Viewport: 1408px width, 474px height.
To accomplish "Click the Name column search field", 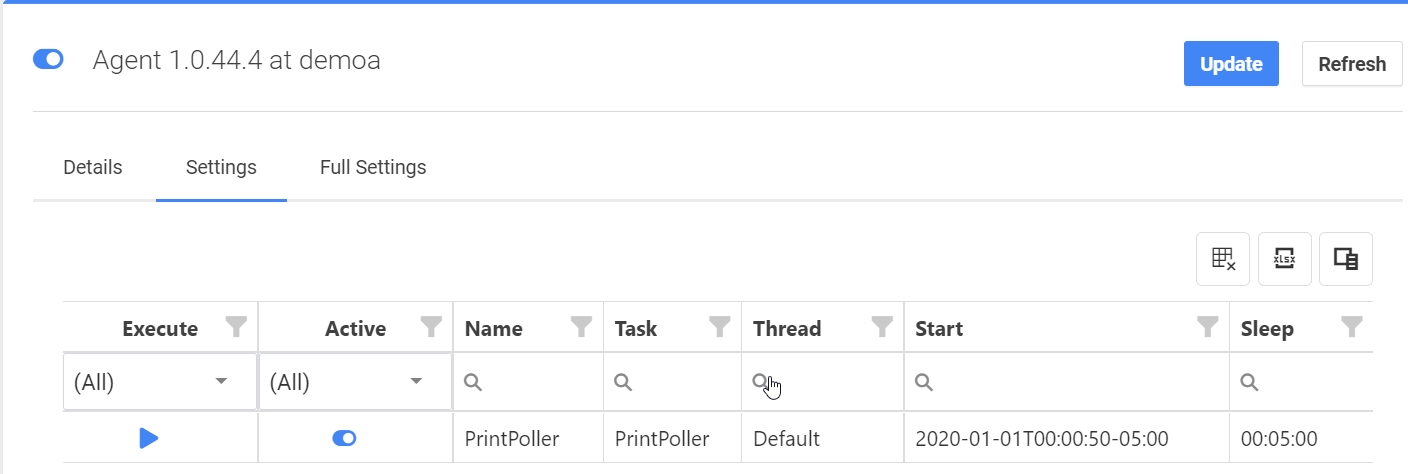I will 535,382.
